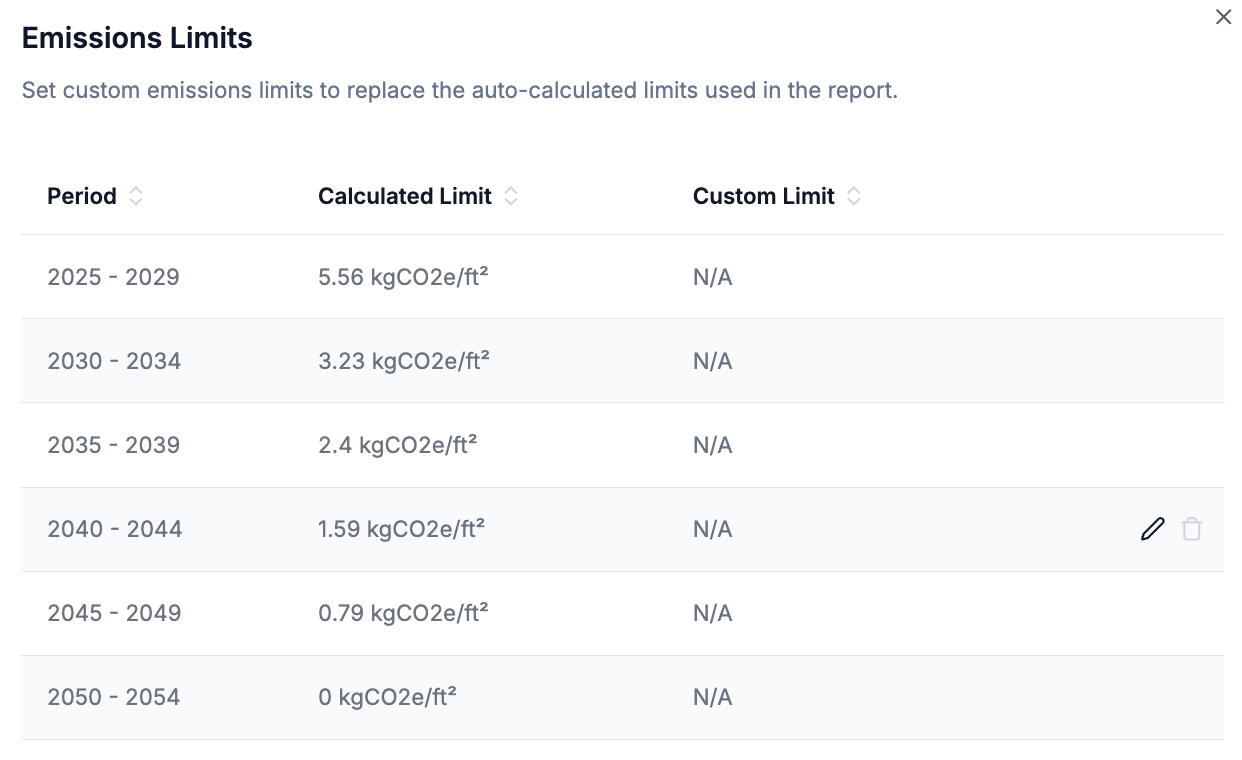Click the N/A custom limit for 2035 - 2039

coord(713,445)
